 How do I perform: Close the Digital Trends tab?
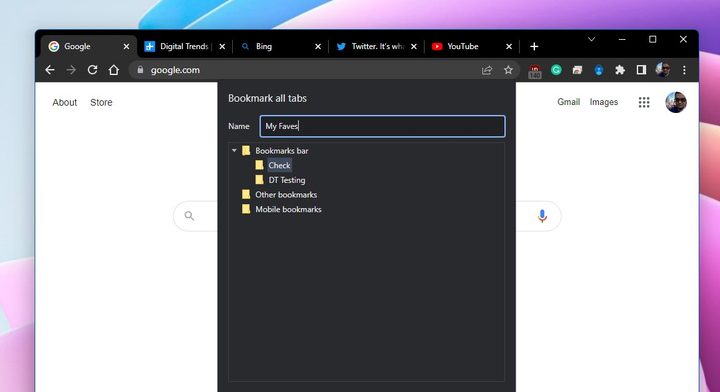pyautogui.click(x=222, y=46)
